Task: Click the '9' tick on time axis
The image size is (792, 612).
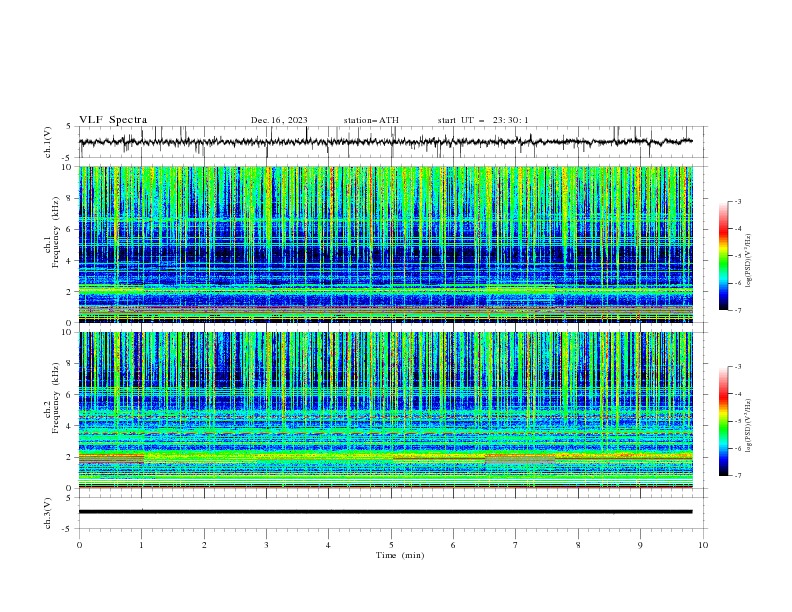Action: click(x=640, y=545)
